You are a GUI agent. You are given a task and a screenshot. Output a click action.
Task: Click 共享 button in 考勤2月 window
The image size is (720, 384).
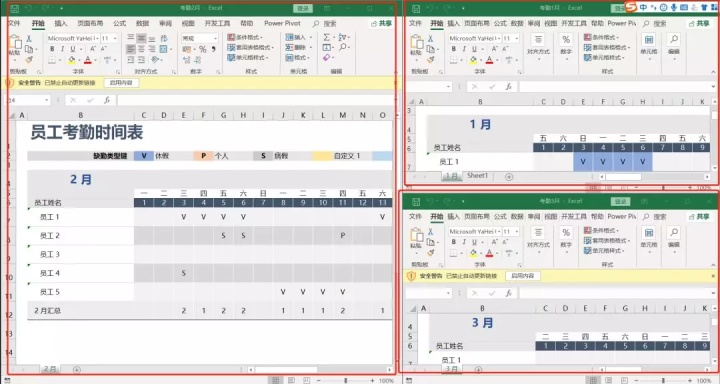click(381, 23)
